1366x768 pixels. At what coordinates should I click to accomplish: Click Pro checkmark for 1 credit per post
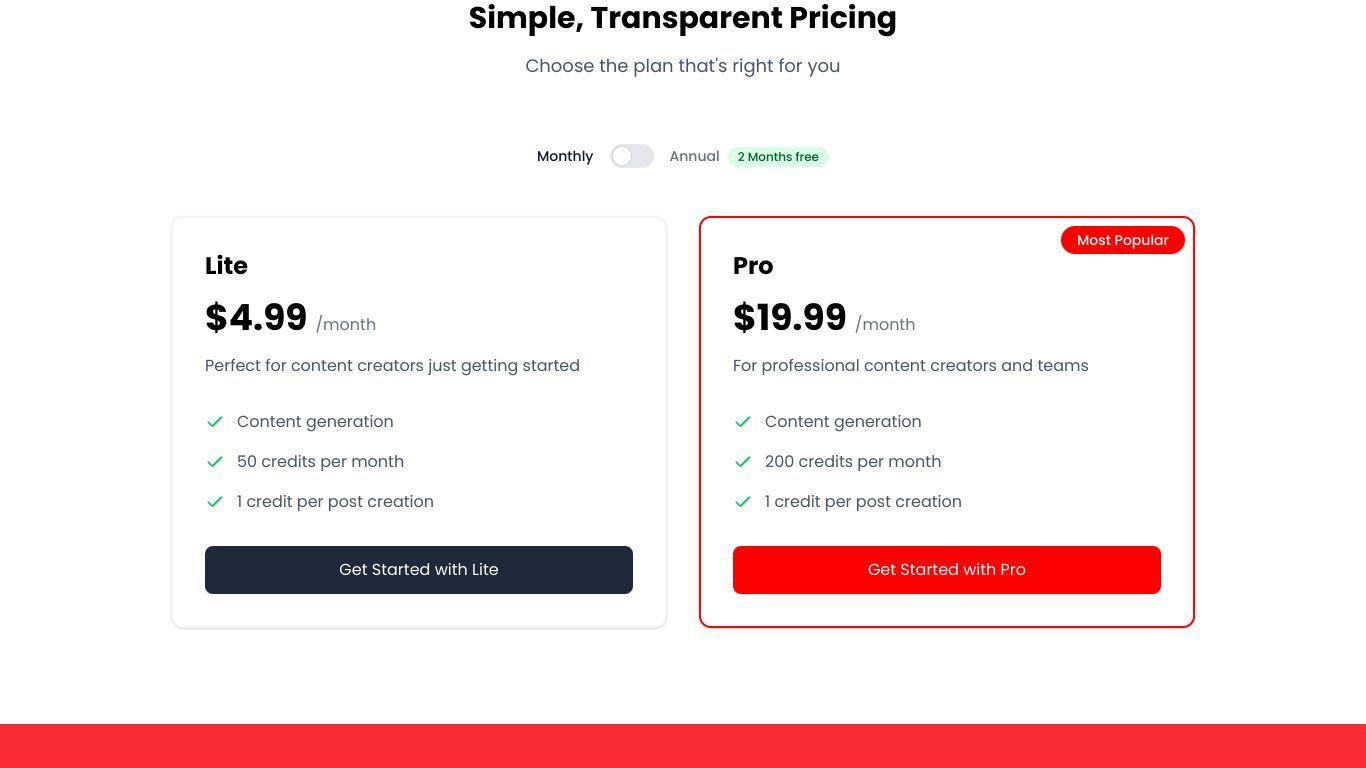742,502
